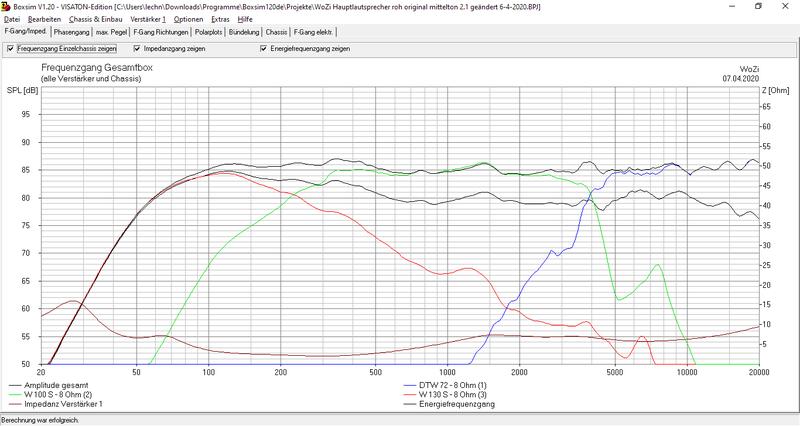Click the Impedanz Verstärker 1 legend entry

coord(56,404)
